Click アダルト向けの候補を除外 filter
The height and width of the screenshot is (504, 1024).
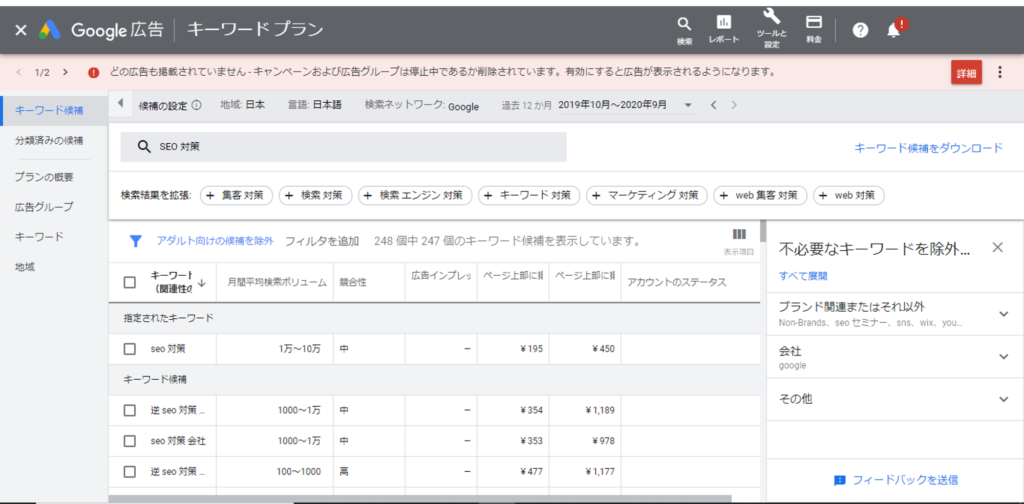[x=215, y=242]
